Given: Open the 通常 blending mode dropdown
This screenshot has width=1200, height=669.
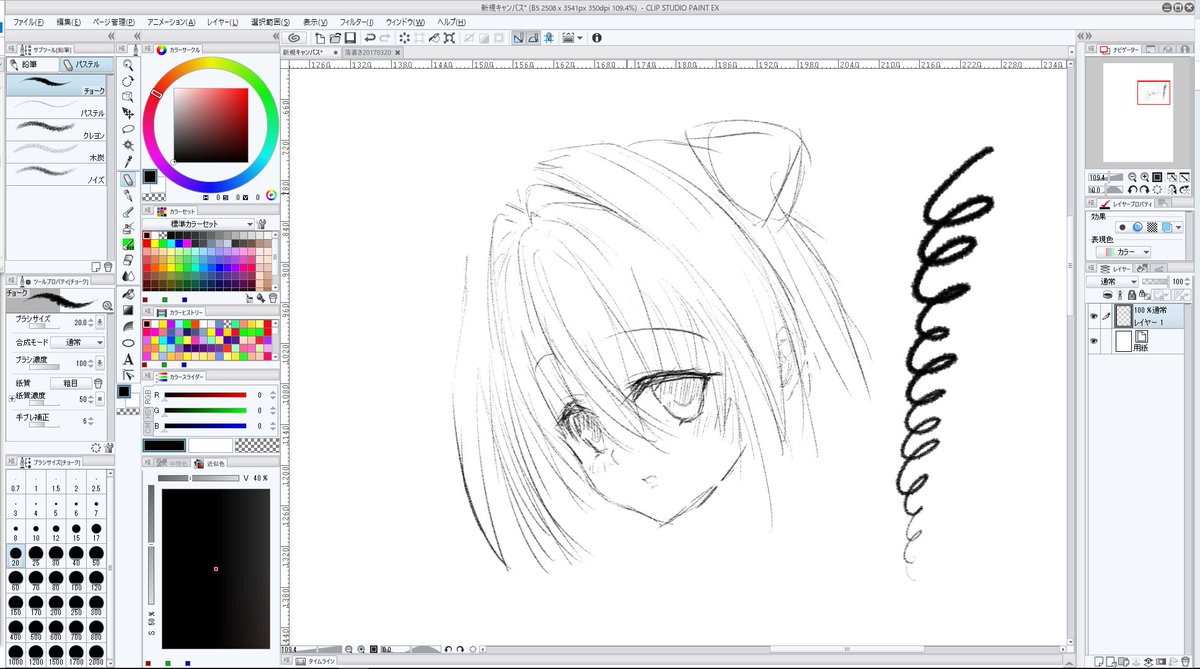Looking at the screenshot, I should click(1113, 281).
